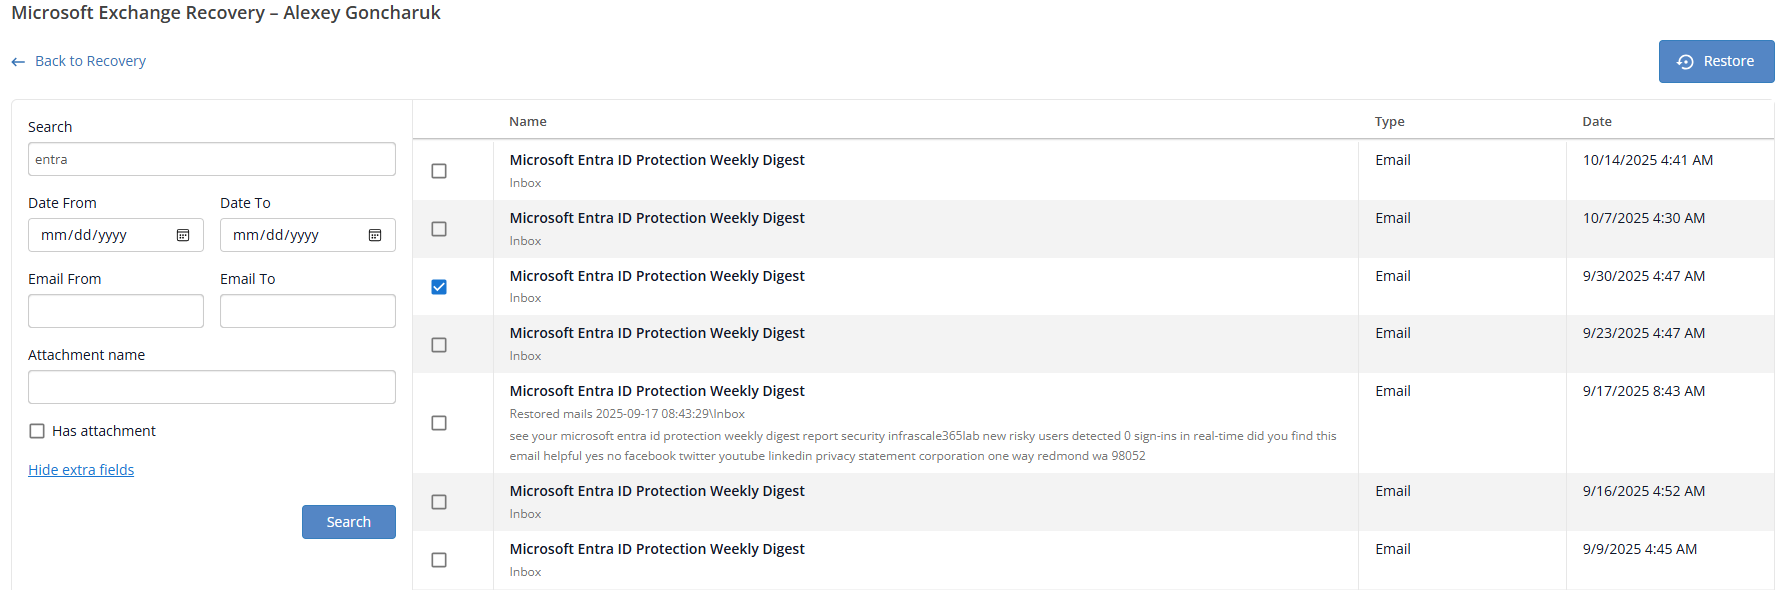Select the 10/7/2025 digest email checkbox
Image resolution: width=1782 pixels, height=590 pixels.
[x=439, y=229]
